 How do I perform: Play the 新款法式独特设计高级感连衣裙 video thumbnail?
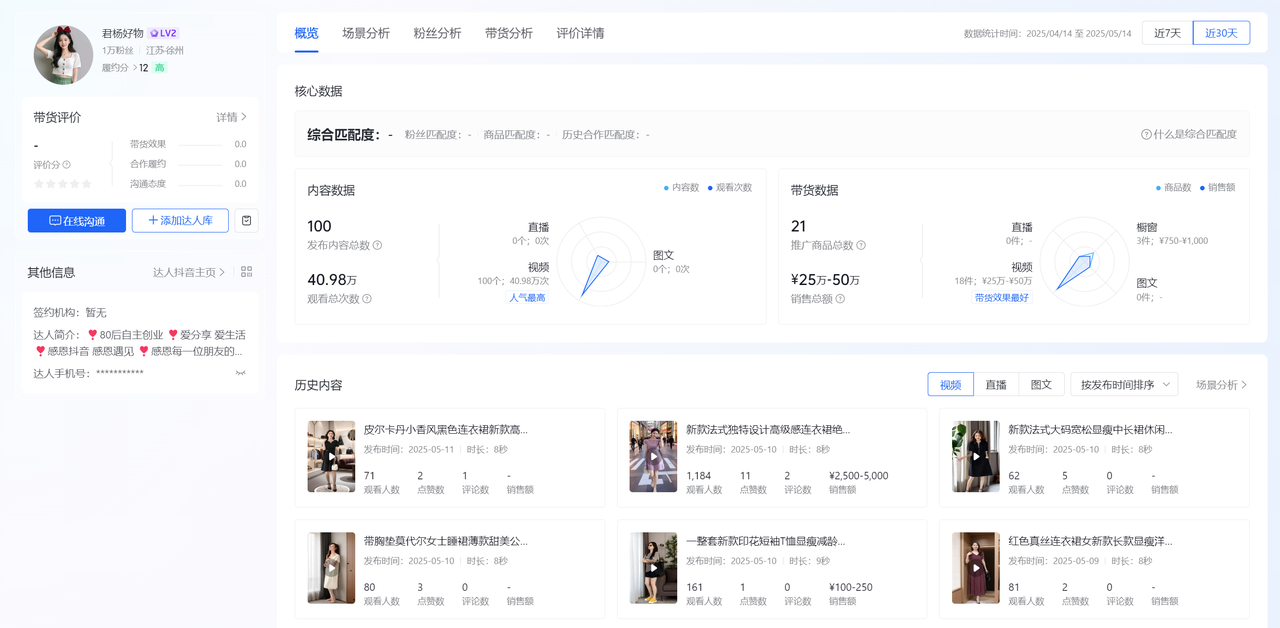click(x=653, y=456)
